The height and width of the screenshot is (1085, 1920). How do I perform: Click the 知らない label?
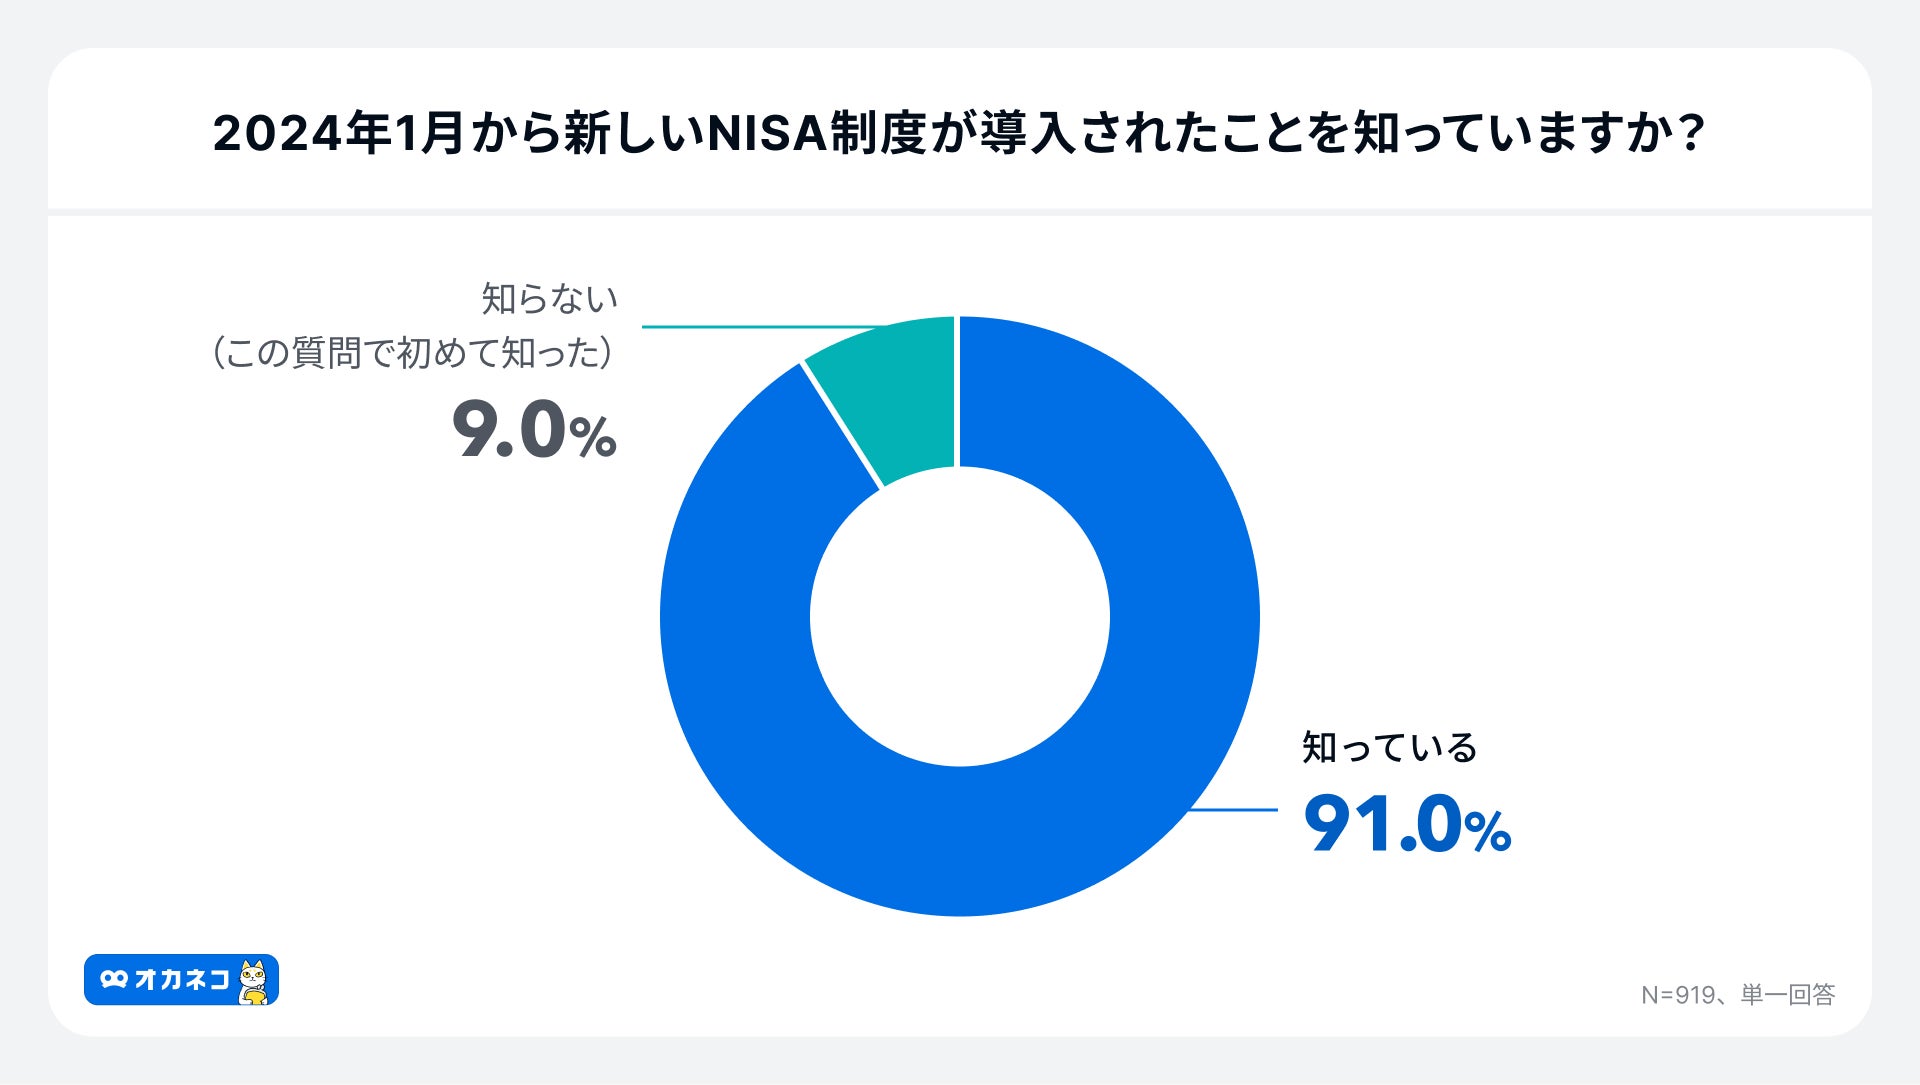(x=549, y=298)
